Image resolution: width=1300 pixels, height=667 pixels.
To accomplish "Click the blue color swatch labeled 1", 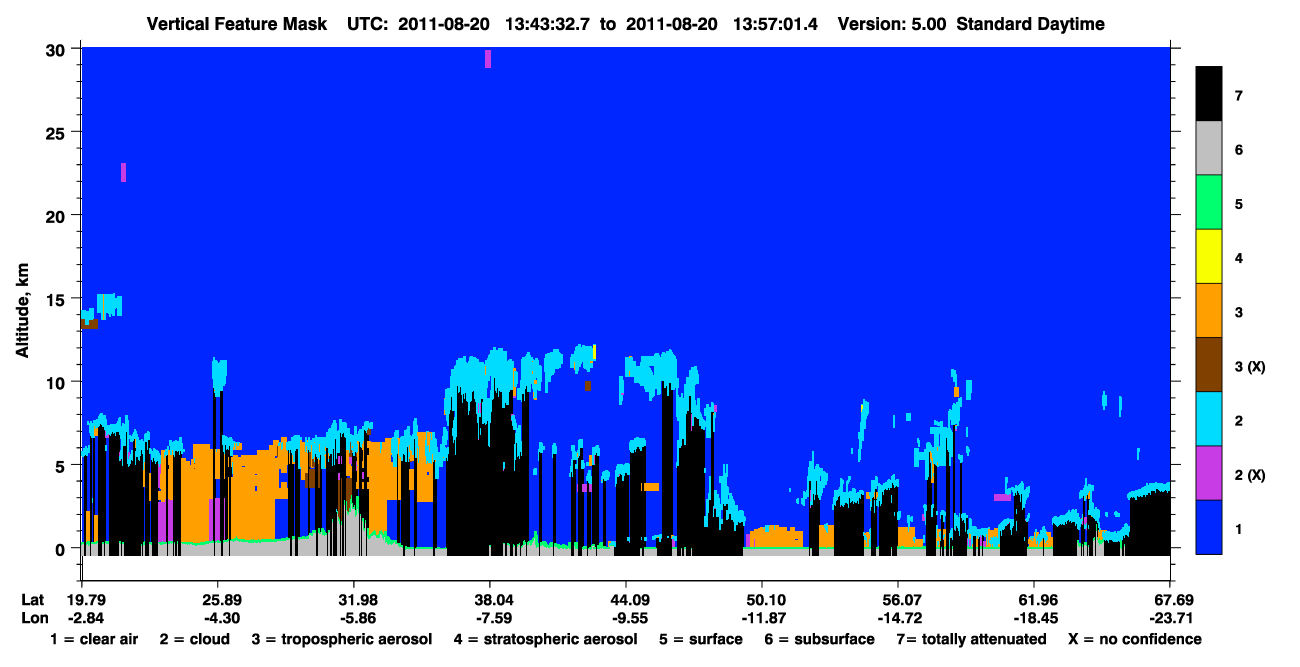I will pyautogui.click(x=1209, y=527).
